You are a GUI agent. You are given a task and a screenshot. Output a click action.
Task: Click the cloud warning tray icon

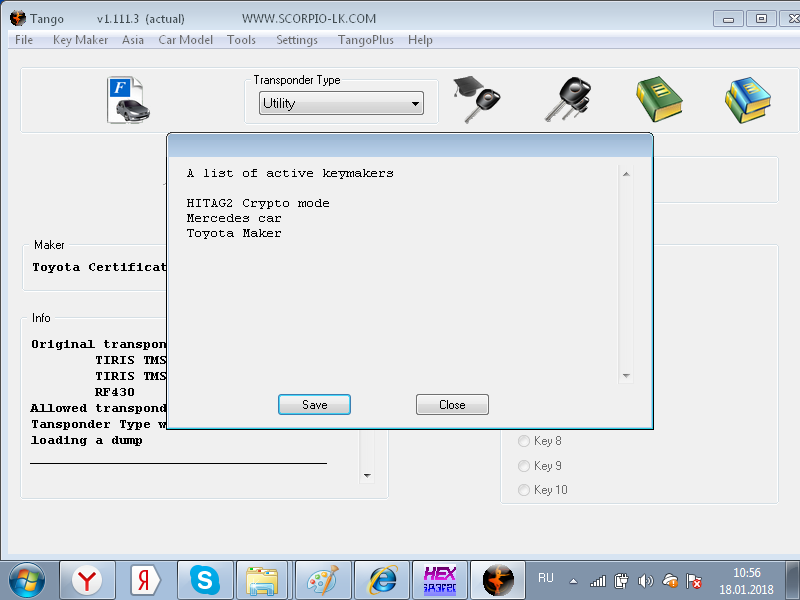point(670,581)
